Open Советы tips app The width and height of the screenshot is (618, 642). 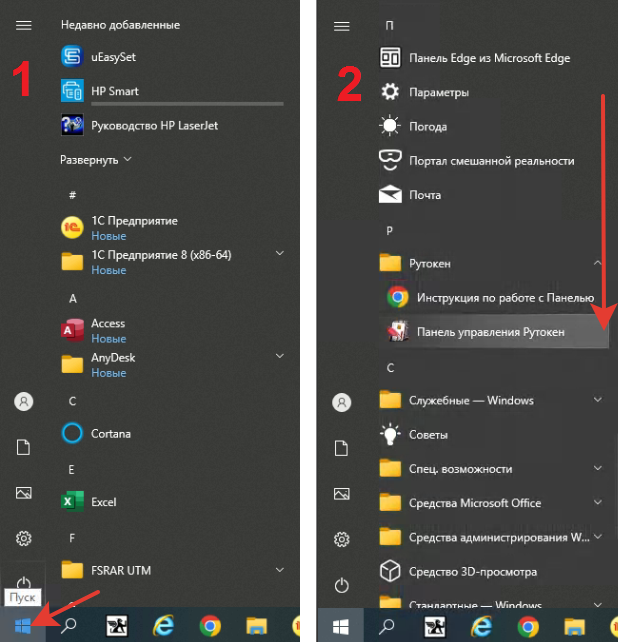413,434
